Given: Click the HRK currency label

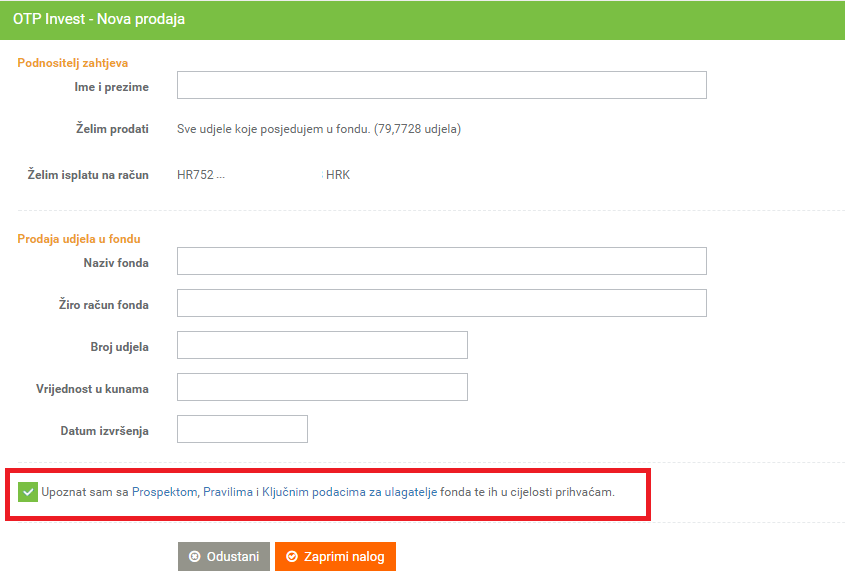Looking at the screenshot, I should tap(338, 175).
